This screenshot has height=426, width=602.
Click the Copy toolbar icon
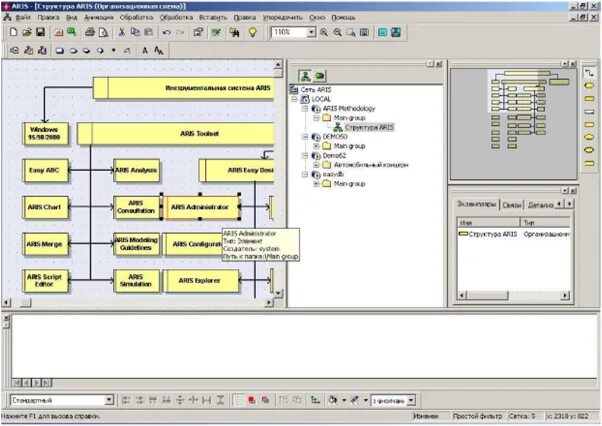coord(135,33)
